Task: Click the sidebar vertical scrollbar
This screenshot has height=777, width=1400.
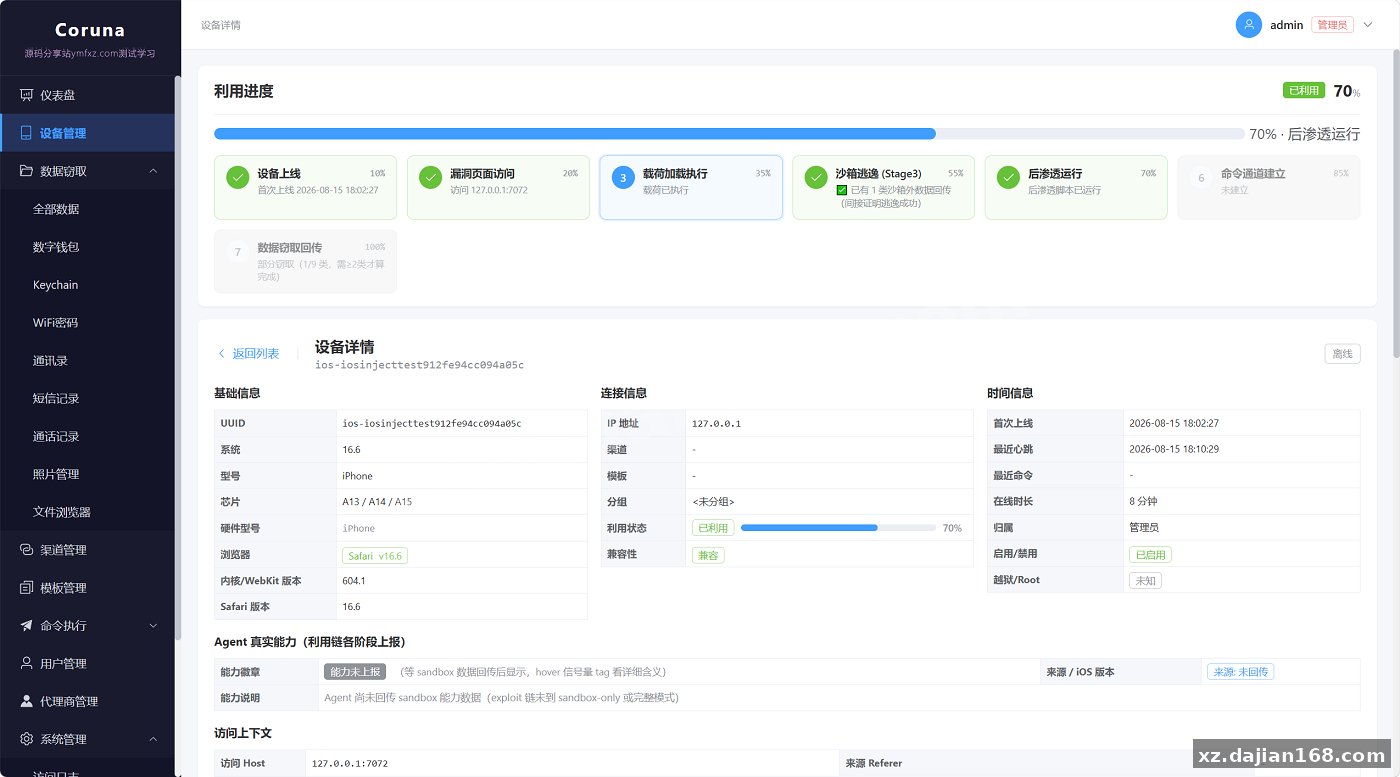Action: (x=178, y=357)
